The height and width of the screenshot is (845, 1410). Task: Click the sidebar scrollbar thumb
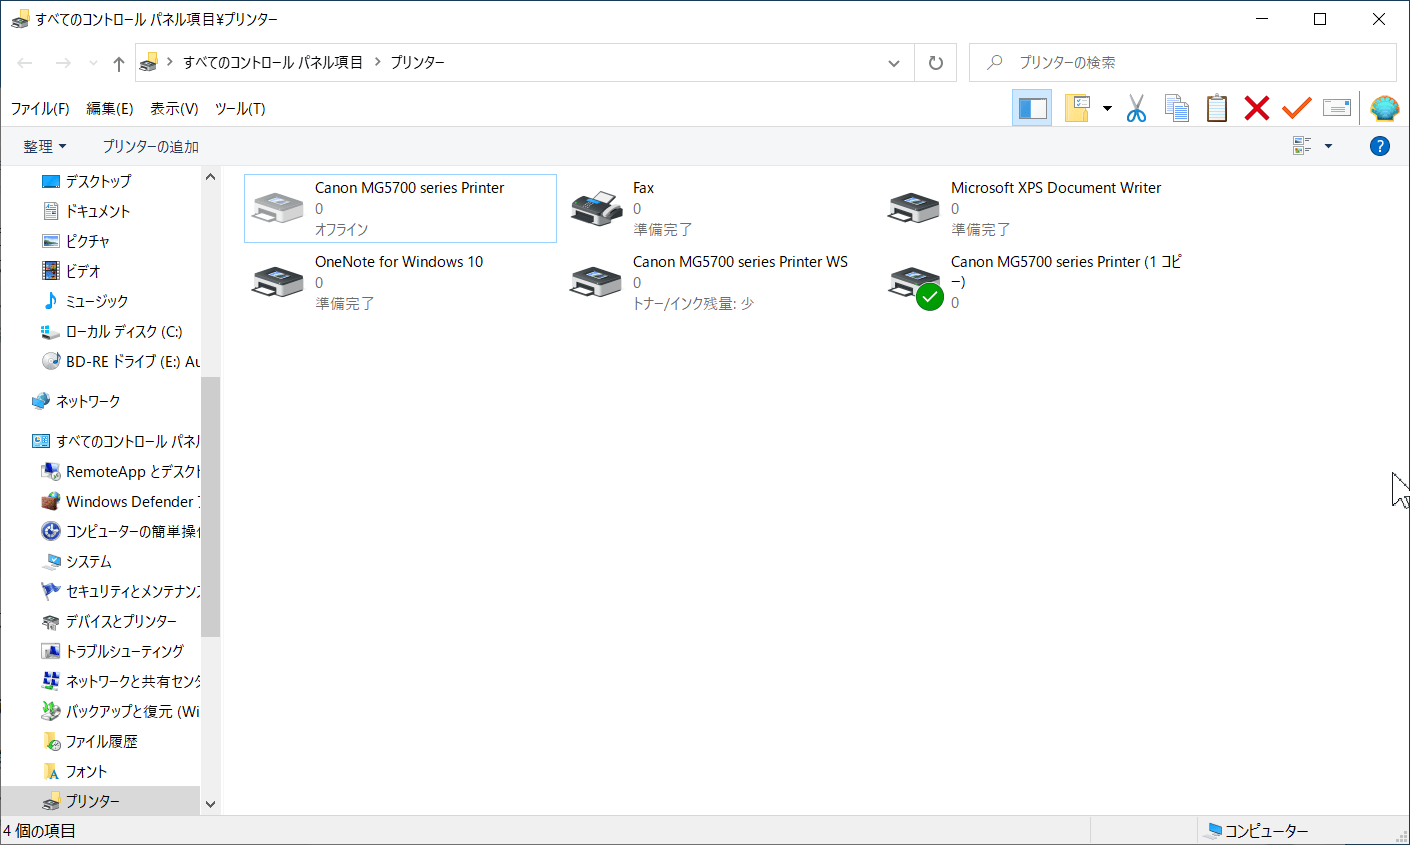click(x=210, y=507)
